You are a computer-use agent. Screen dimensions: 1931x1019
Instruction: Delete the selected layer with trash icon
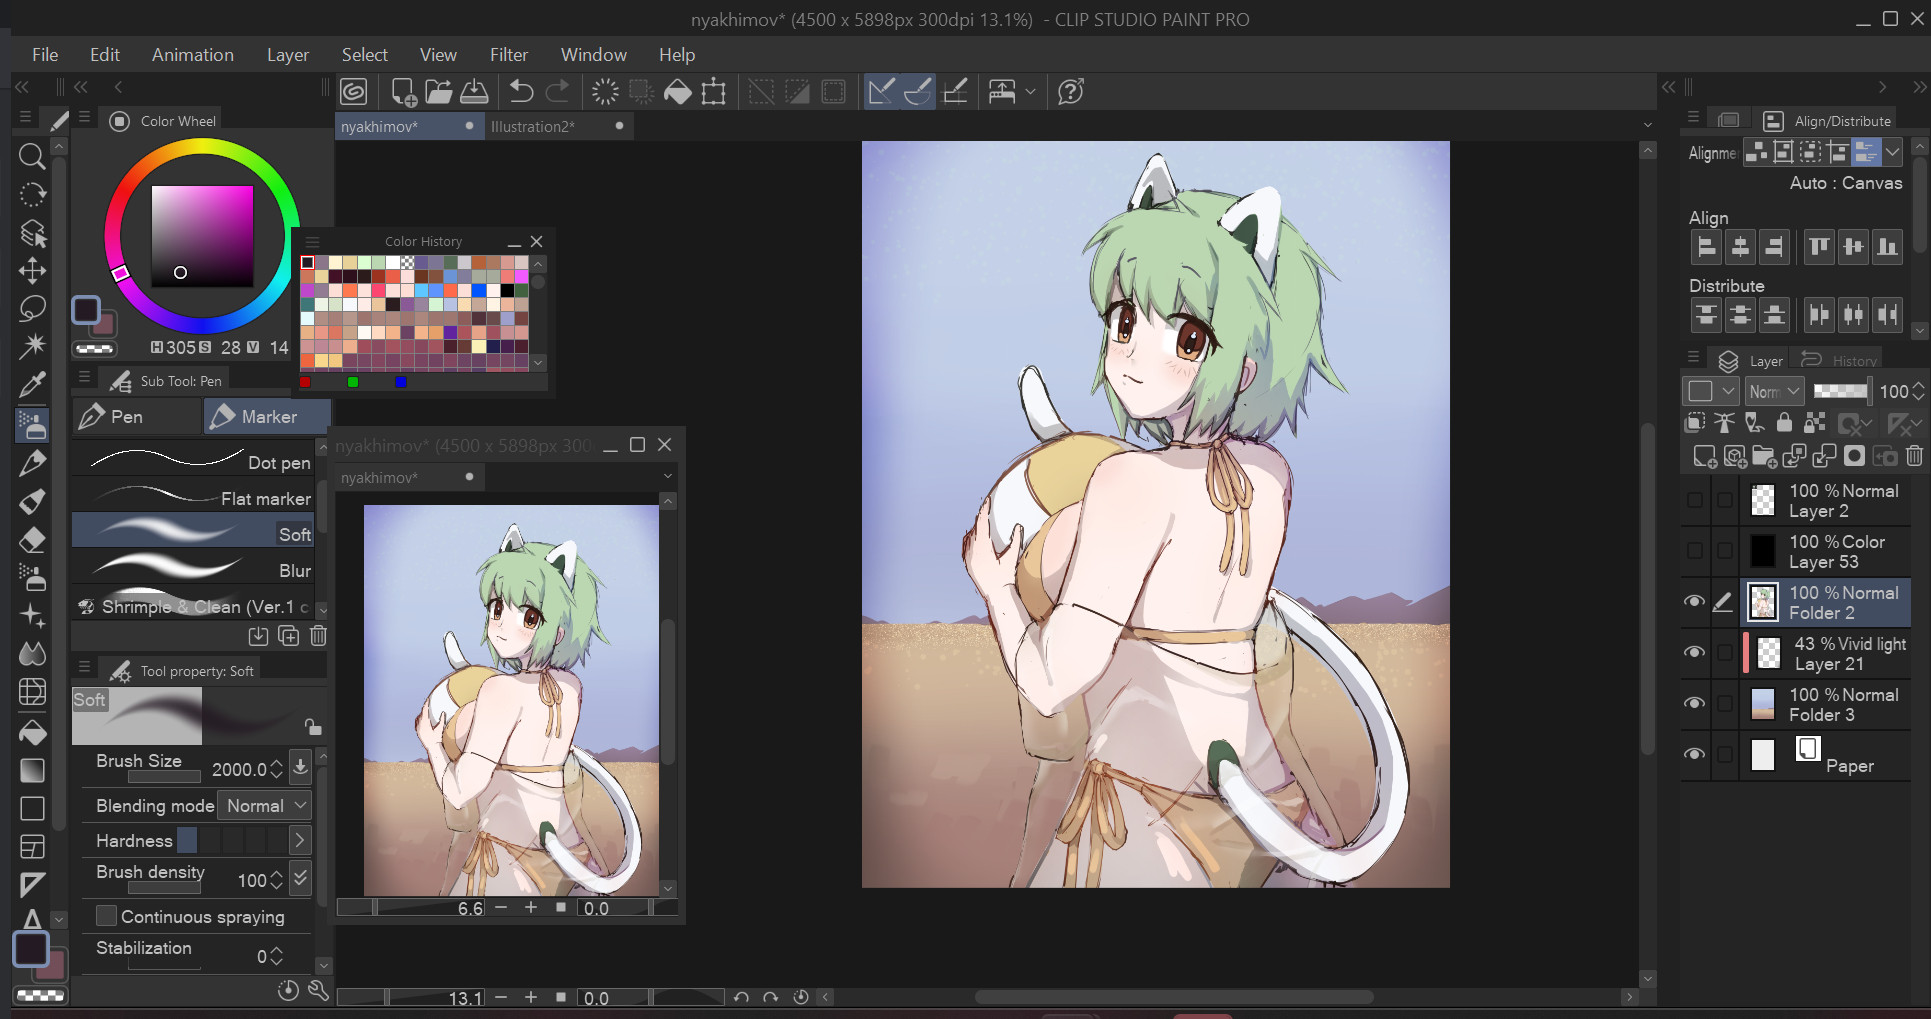tap(1914, 457)
